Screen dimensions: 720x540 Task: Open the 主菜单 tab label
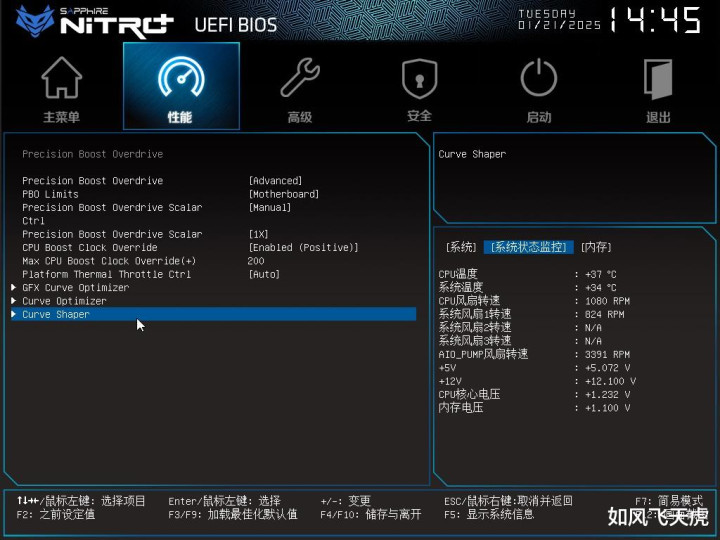tap(62, 117)
